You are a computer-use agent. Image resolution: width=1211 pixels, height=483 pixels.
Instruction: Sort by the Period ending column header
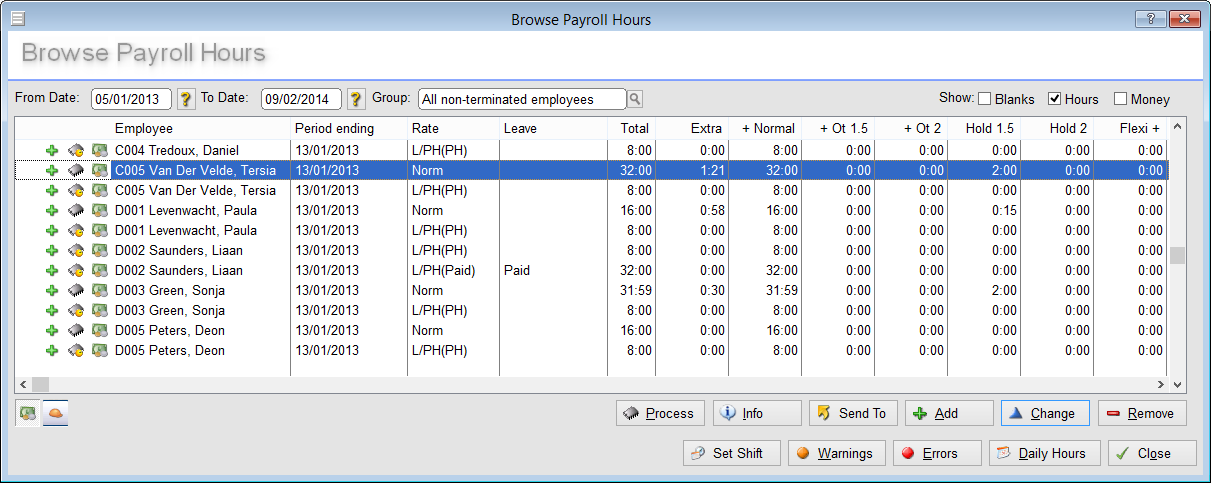pyautogui.click(x=334, y=128)
